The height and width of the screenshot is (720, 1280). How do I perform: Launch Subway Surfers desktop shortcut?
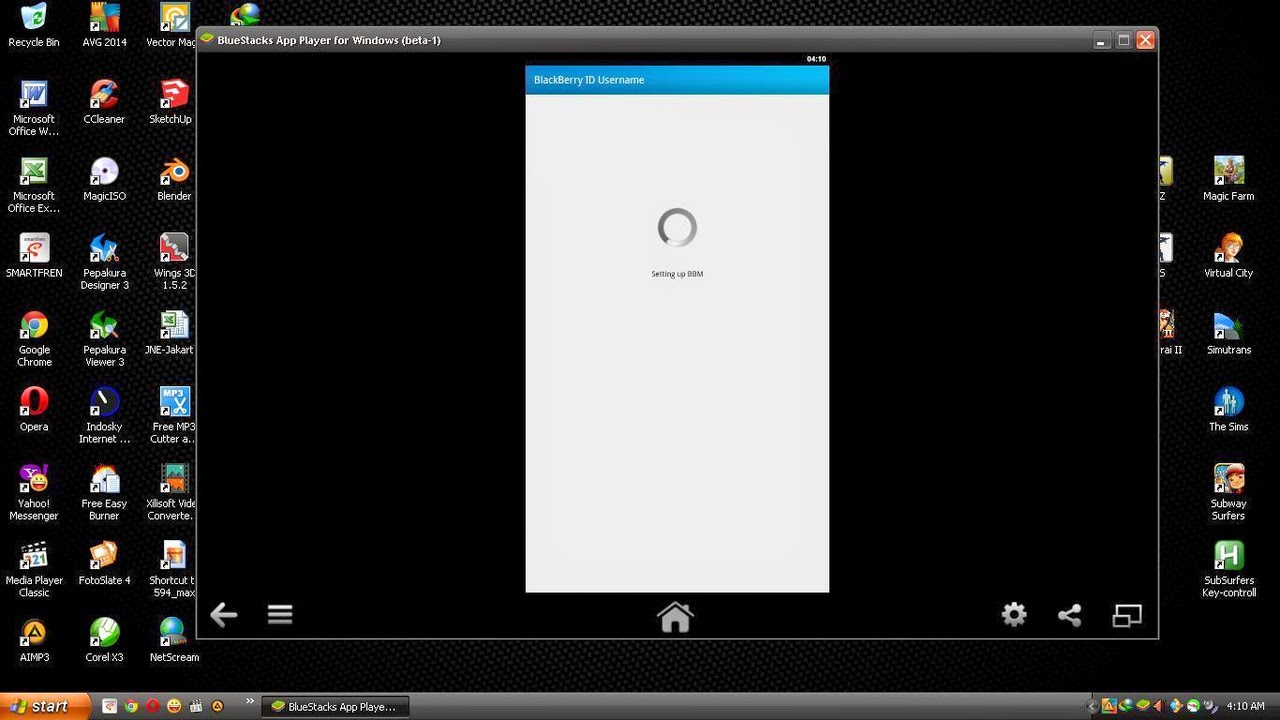(1228, 493)
